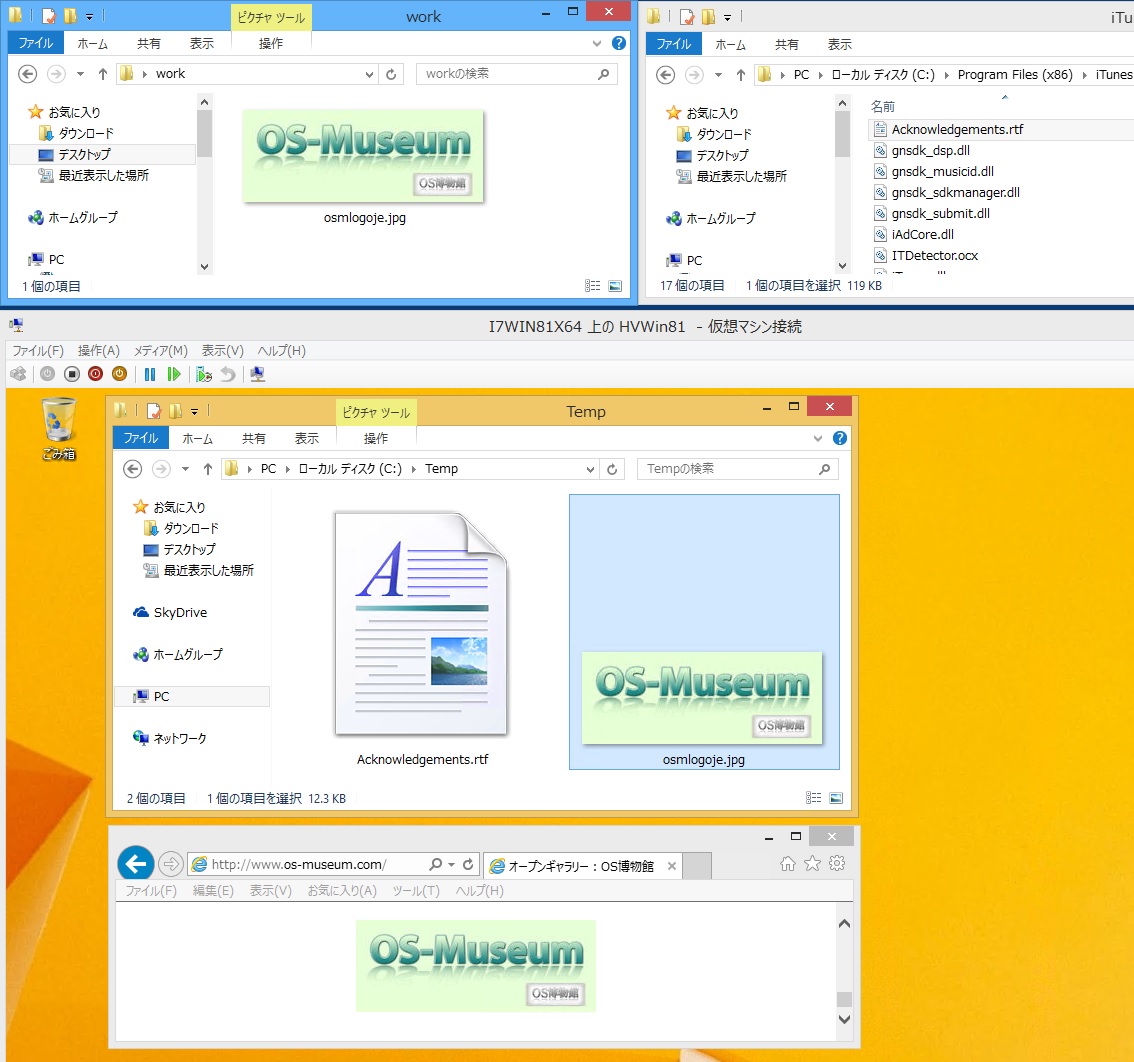1134x1062 pixels.
Task: Open Internet Explorer favorites star
Action: [812, 863]
